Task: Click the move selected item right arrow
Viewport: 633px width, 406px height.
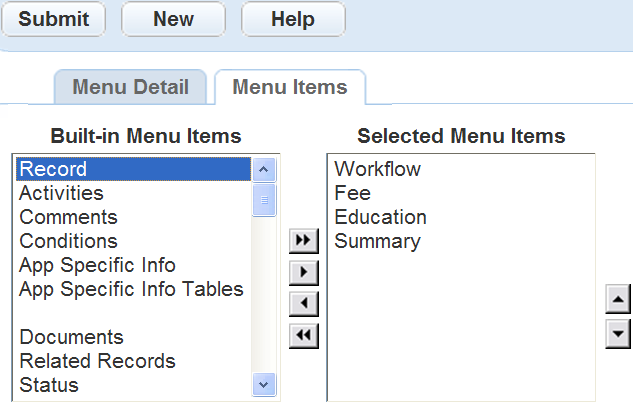Action: pyautogui.click(x=302, y=271)
